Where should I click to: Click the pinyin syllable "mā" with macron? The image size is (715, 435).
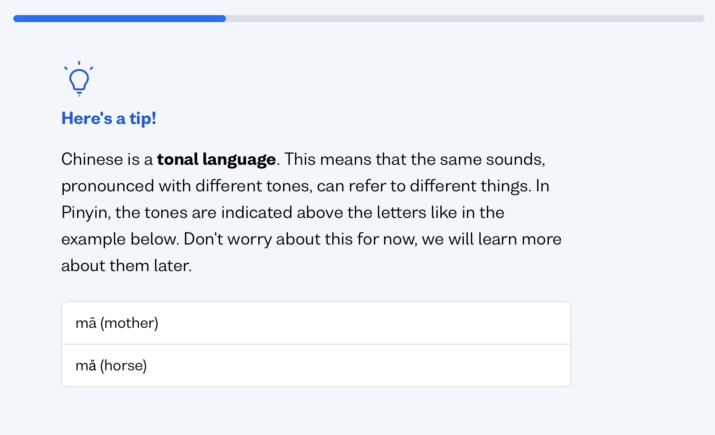[86, 323]
